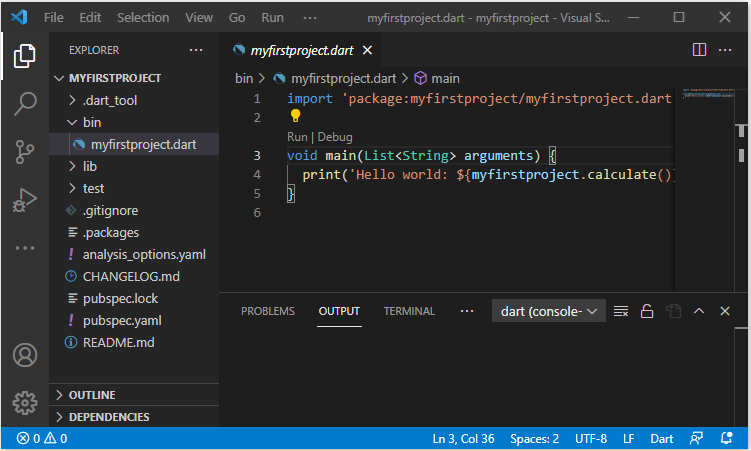The height and width of the screenshot is (451, 751).
Task: Split the editor to the right
Action: pos(699,50)
